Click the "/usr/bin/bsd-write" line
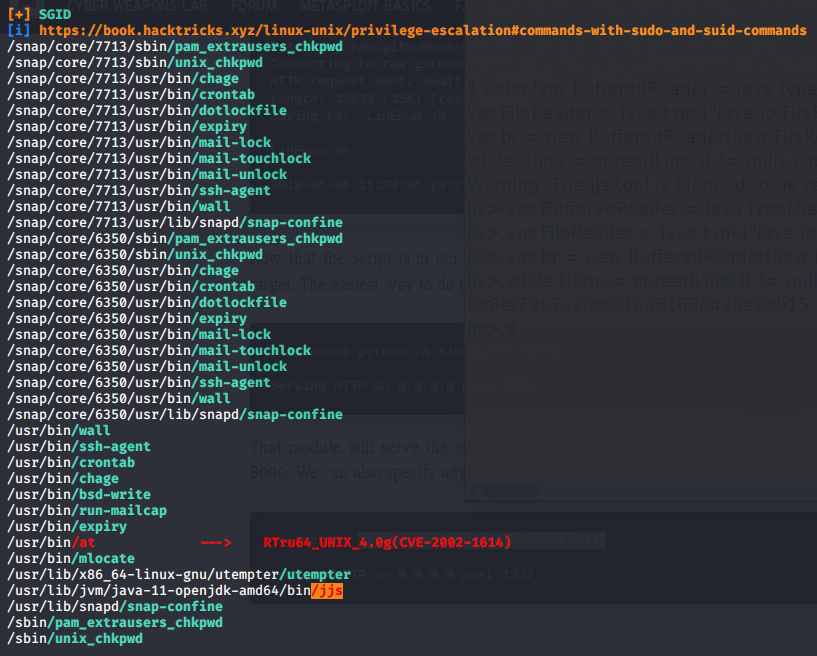The height and width of the screenshot is (656, 817). [79, 494]
